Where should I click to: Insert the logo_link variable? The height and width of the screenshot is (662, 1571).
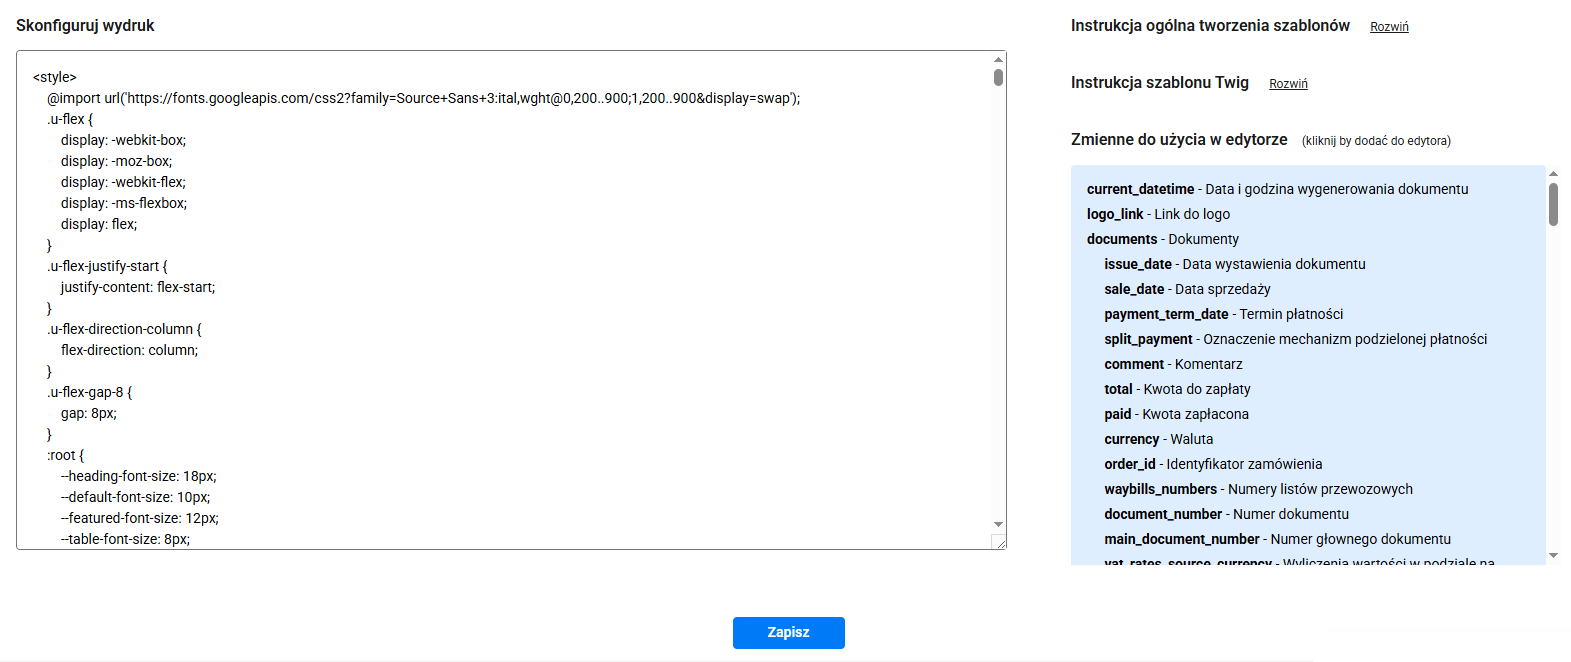tap(1114, 214)
